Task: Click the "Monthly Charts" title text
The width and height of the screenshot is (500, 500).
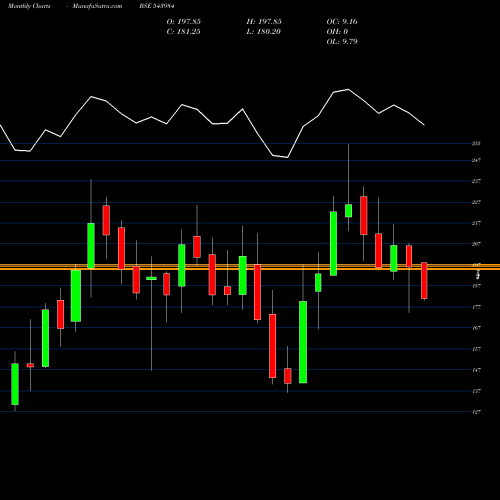Action: 29,6
